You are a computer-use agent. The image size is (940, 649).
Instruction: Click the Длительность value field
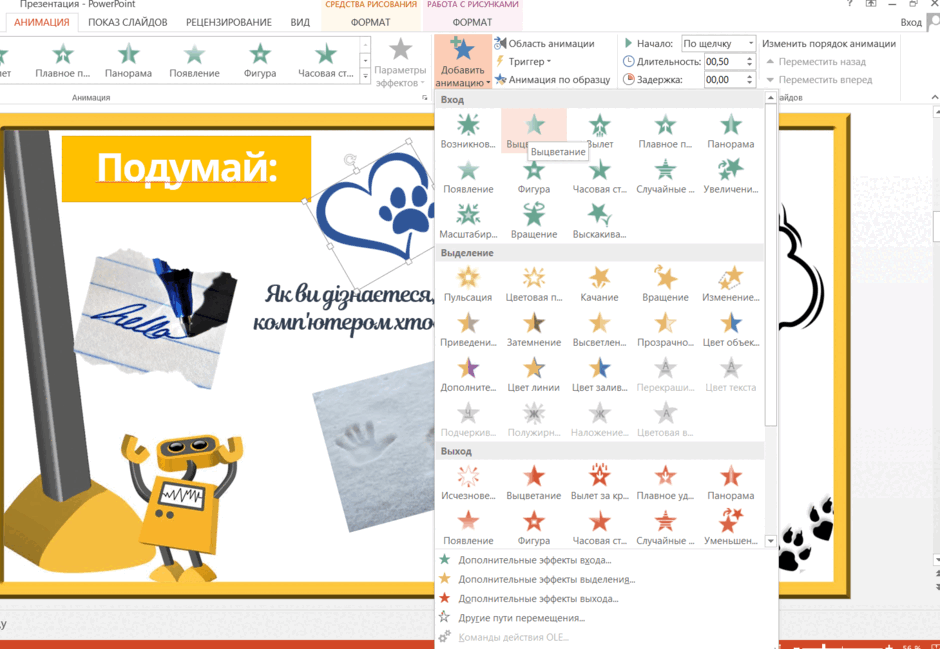pos(724,61)
